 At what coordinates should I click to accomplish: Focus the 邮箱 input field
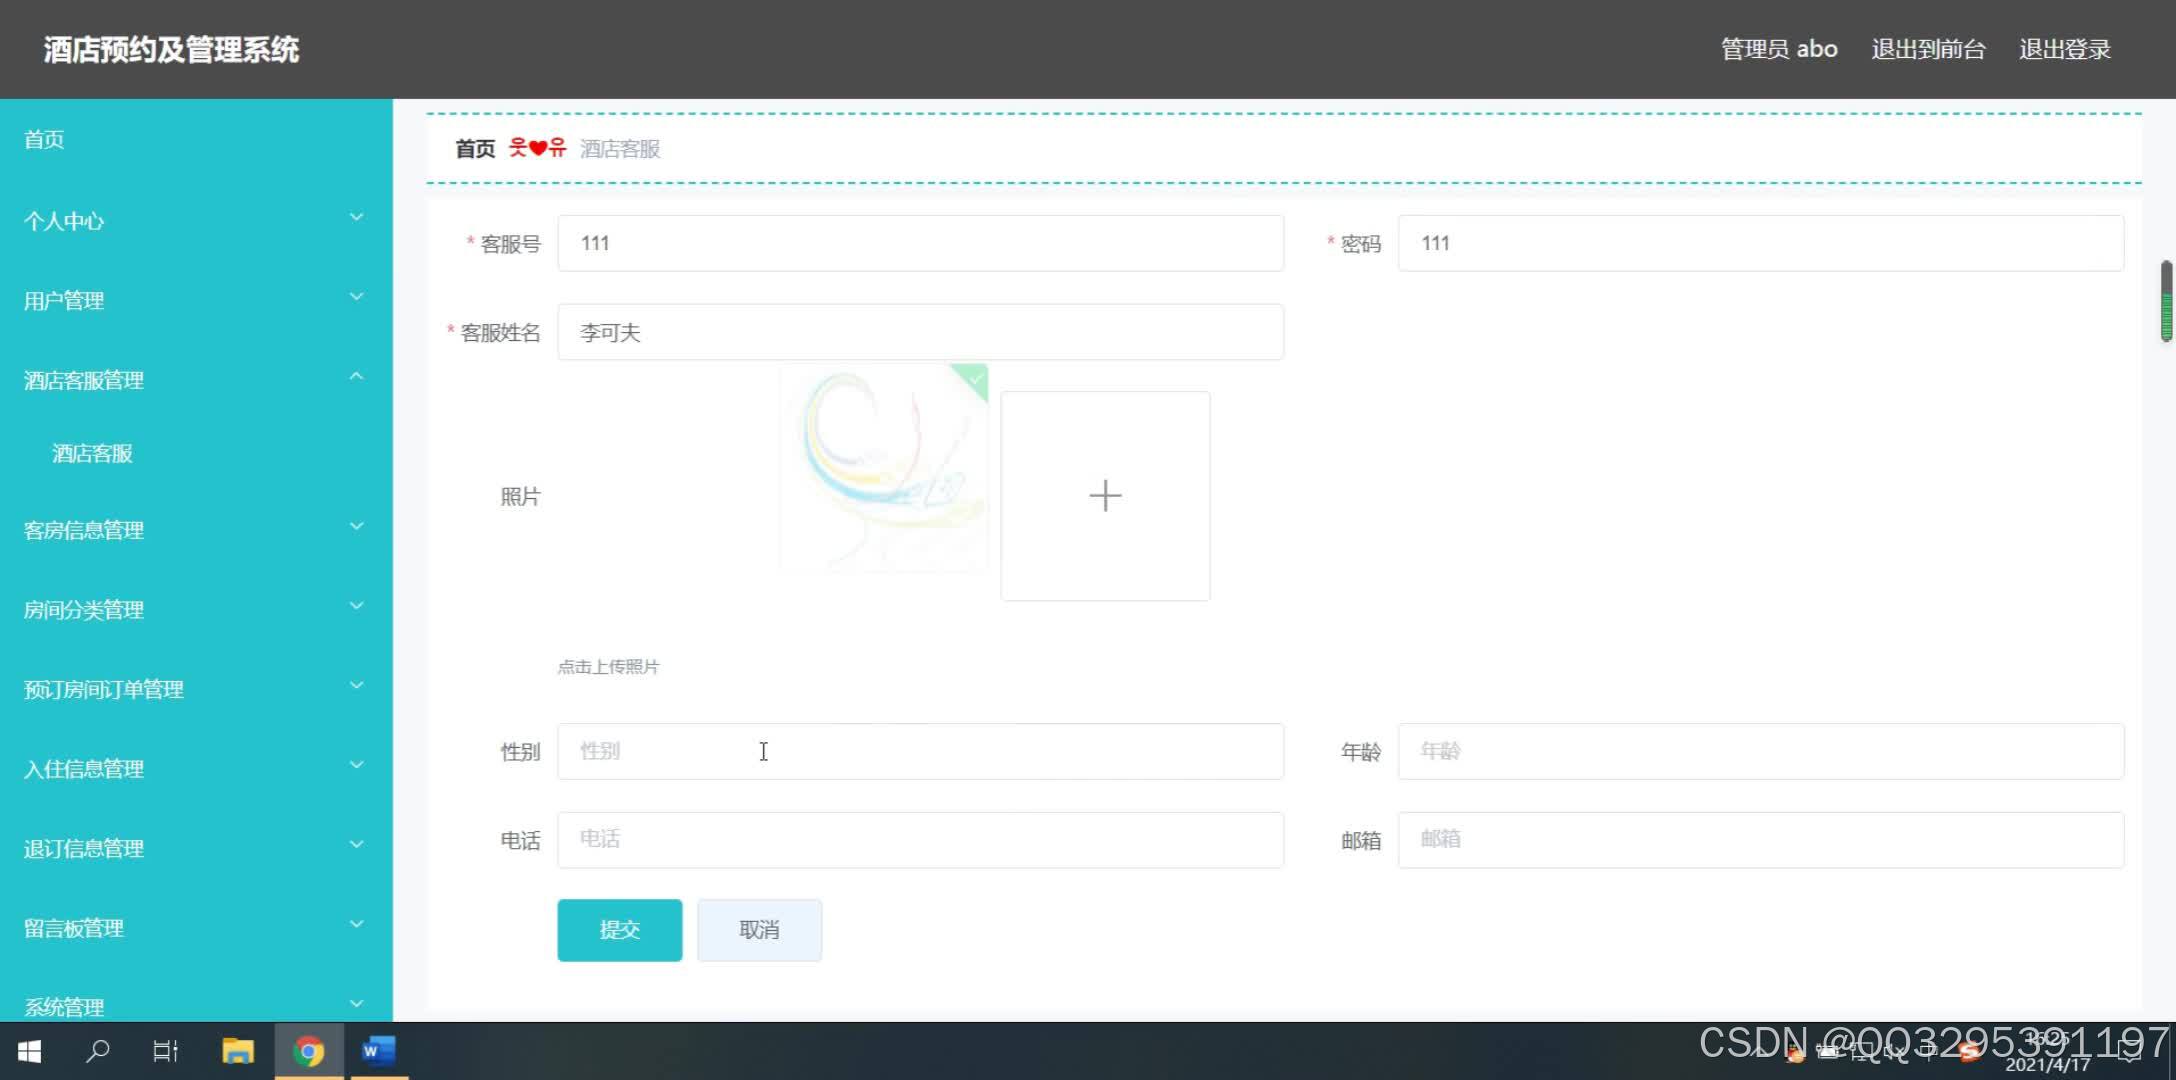click(x=1760, y=840)
